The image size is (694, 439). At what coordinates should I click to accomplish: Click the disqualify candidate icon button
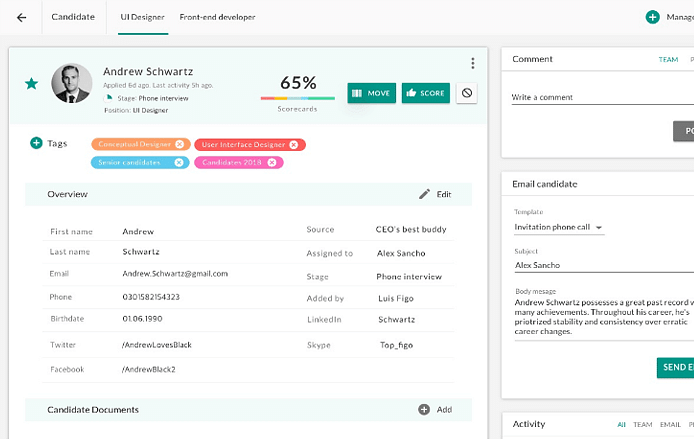click(x=466, y=93)
